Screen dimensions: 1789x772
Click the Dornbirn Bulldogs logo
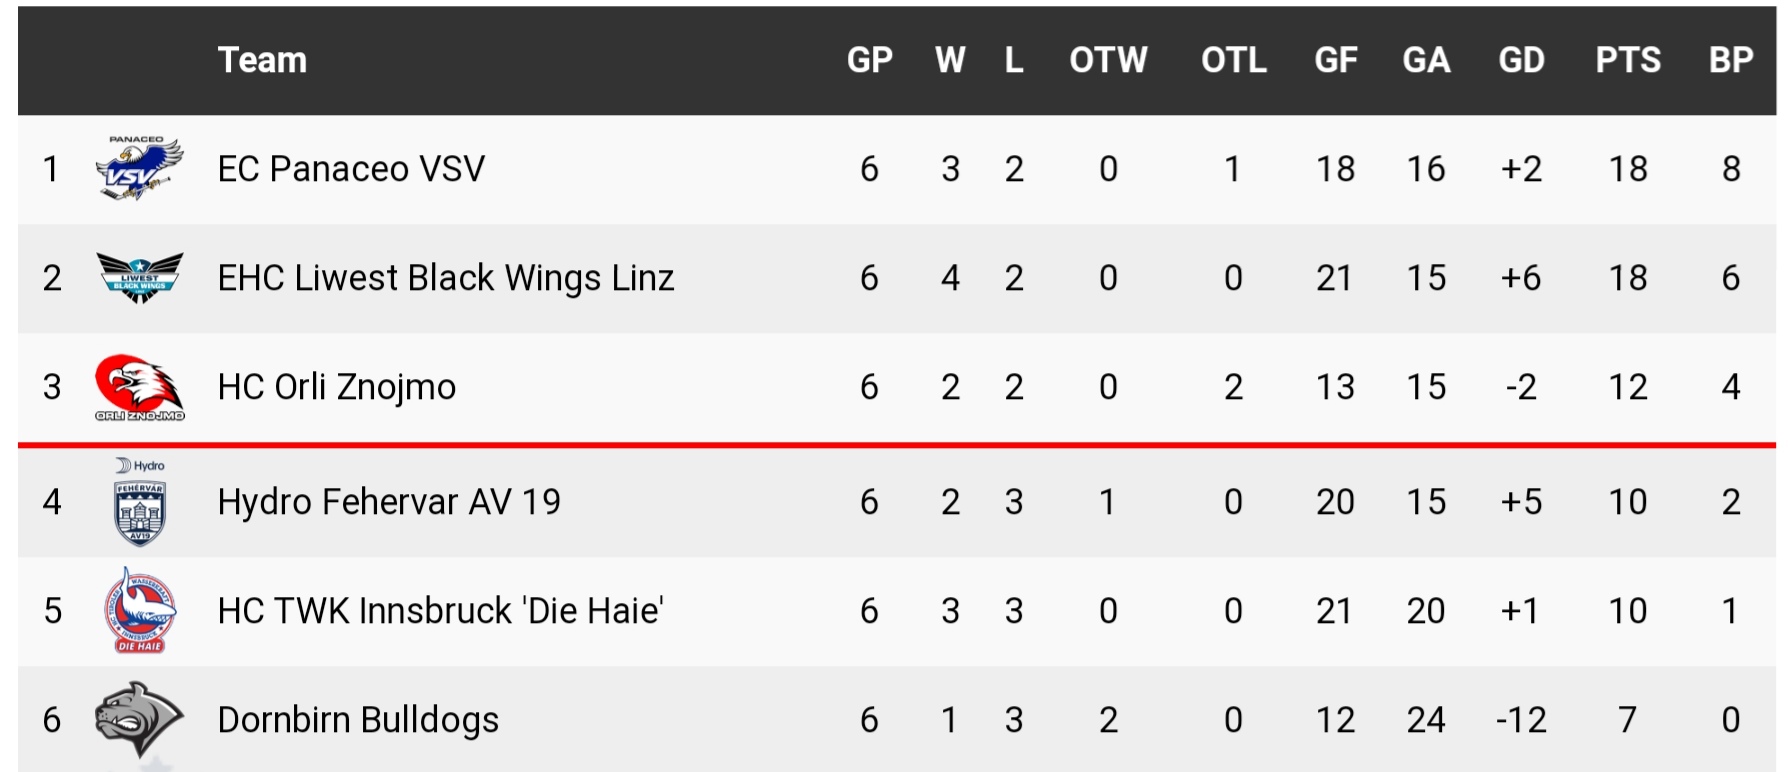pos(139,719)
